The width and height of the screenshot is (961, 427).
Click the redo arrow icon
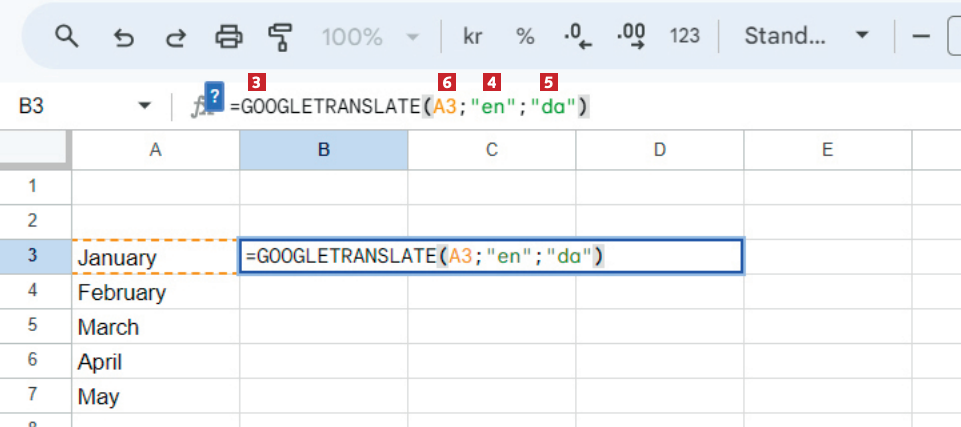pyautogui.click(x=176, y=37)
